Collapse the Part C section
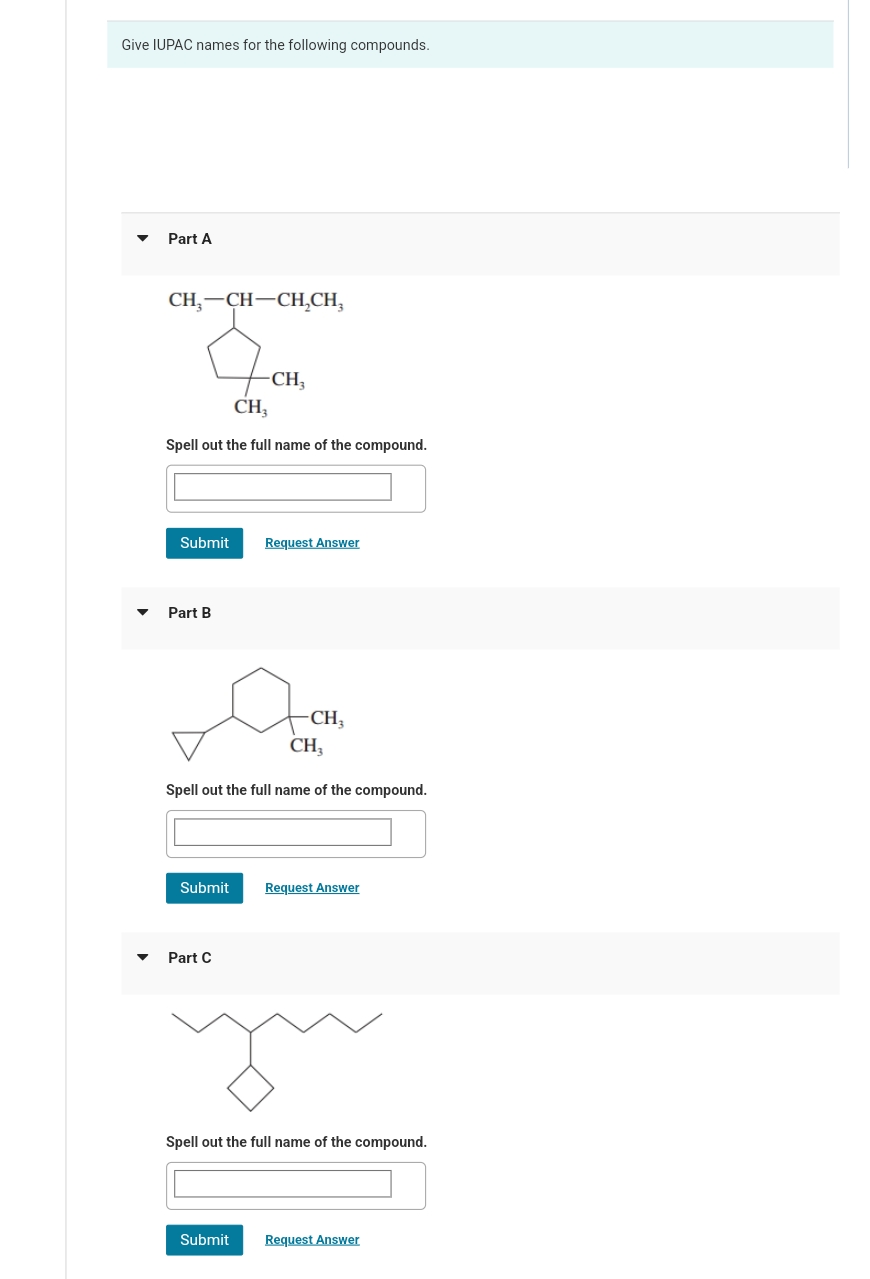870x1279 pixels. (x=142, y=956)
